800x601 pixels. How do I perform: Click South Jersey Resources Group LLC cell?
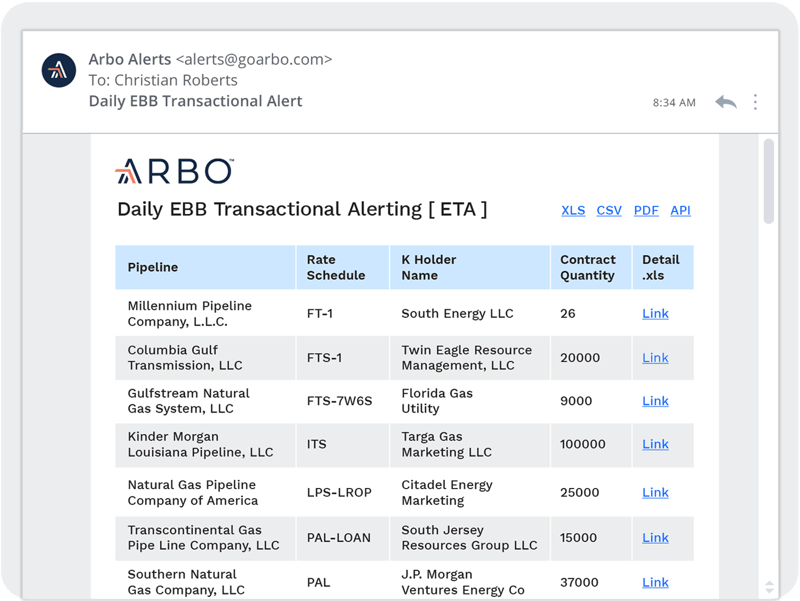[x=469, y=538]
